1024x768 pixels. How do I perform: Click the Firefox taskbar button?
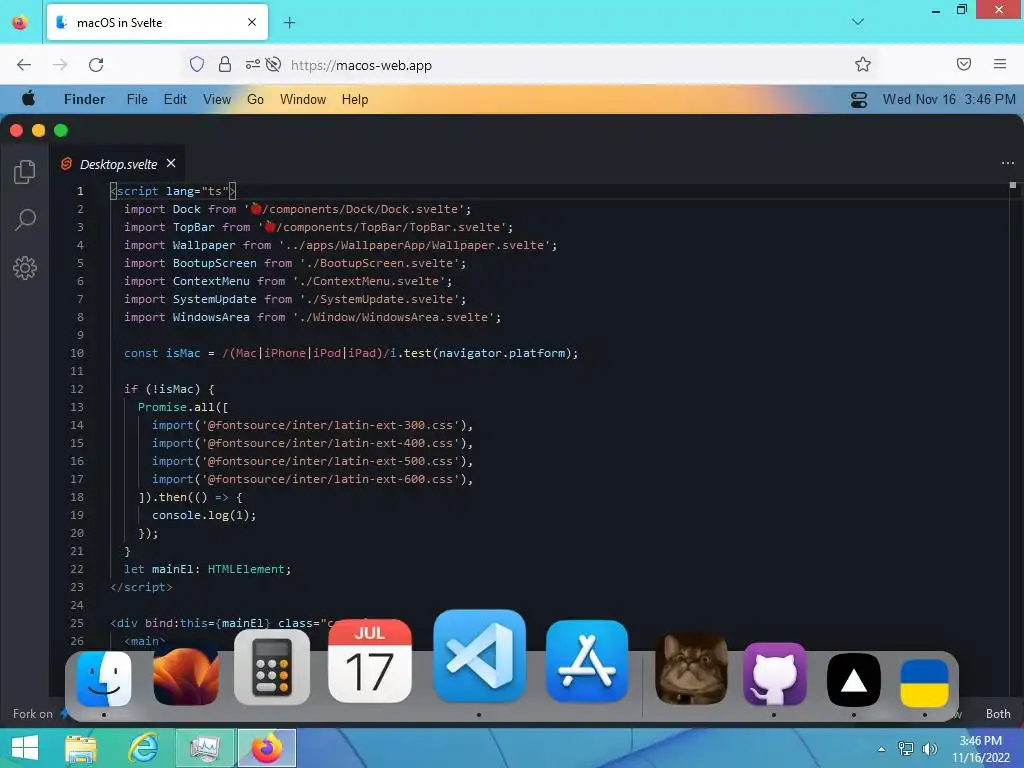pos(266,748)
